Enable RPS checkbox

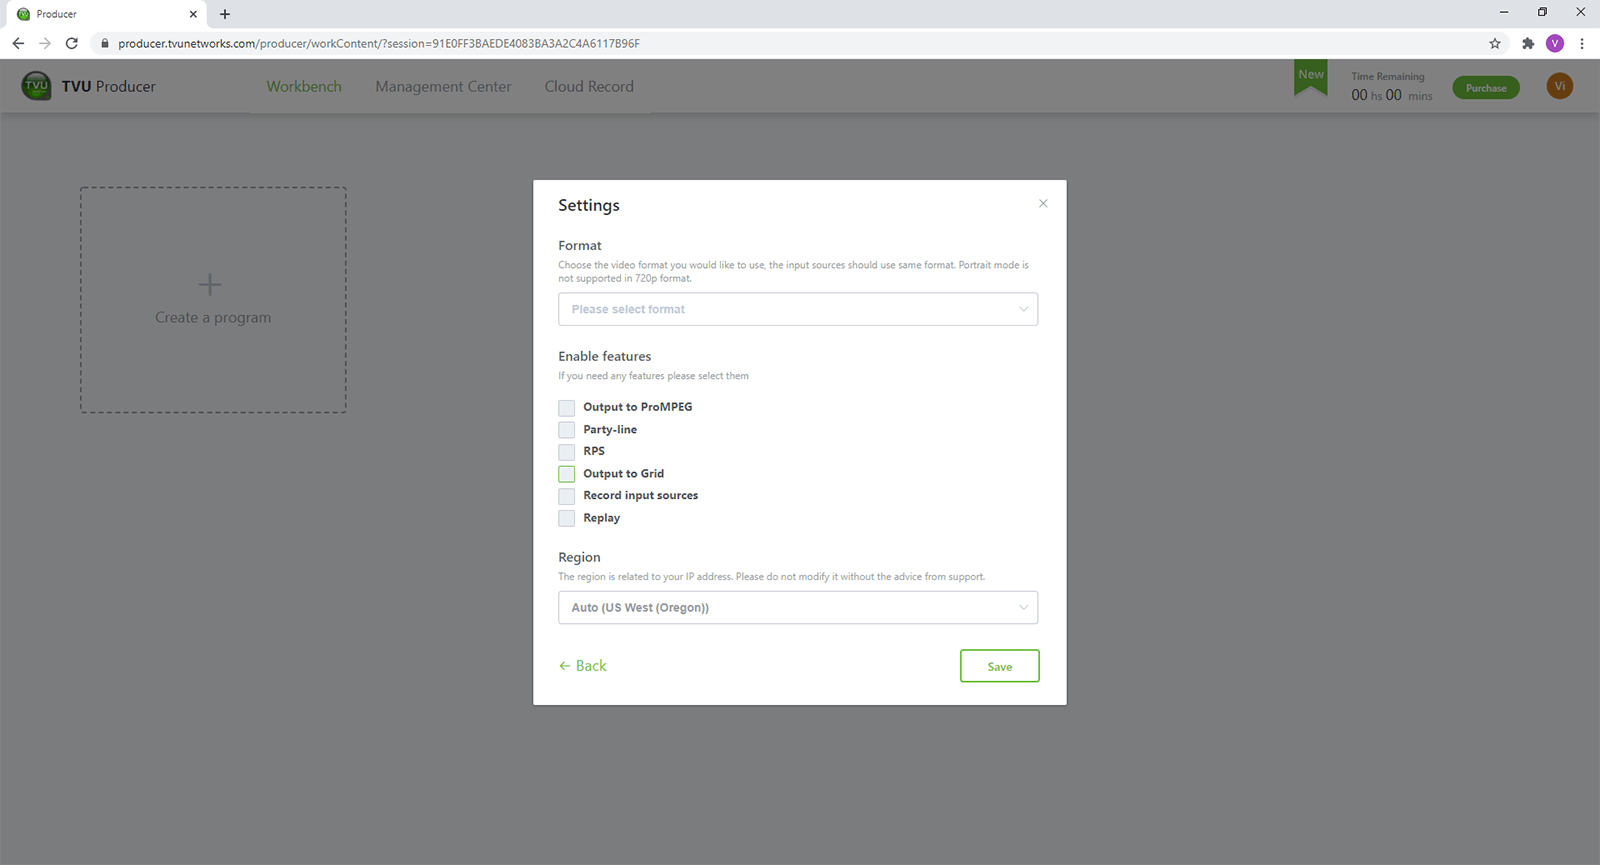pyautogui.click(x=567, y=452)
